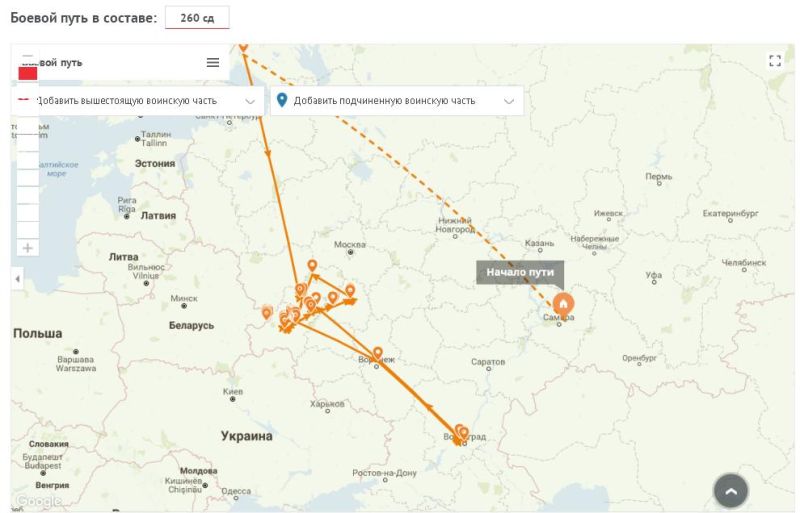Open the hamburger menu in Боевой путь panel

(213, 62)
